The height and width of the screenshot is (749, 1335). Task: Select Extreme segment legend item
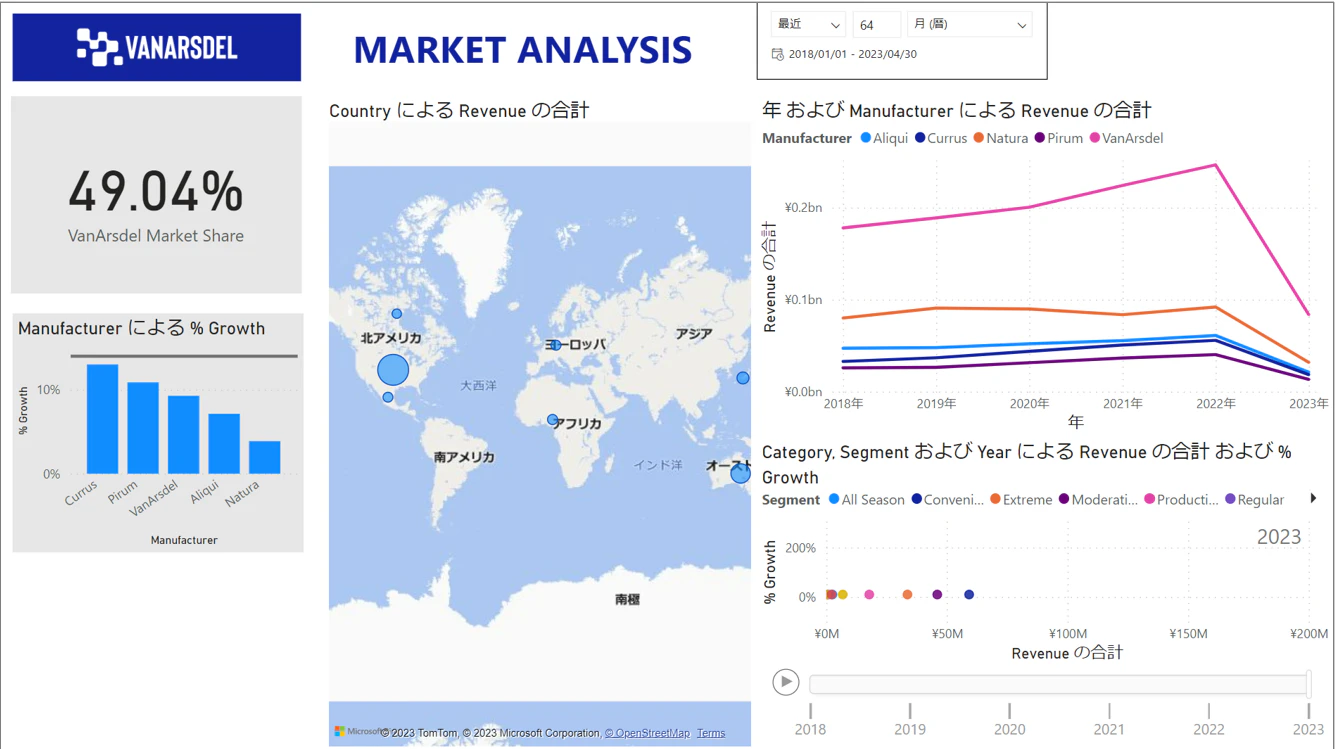(x=1021, y=500)
